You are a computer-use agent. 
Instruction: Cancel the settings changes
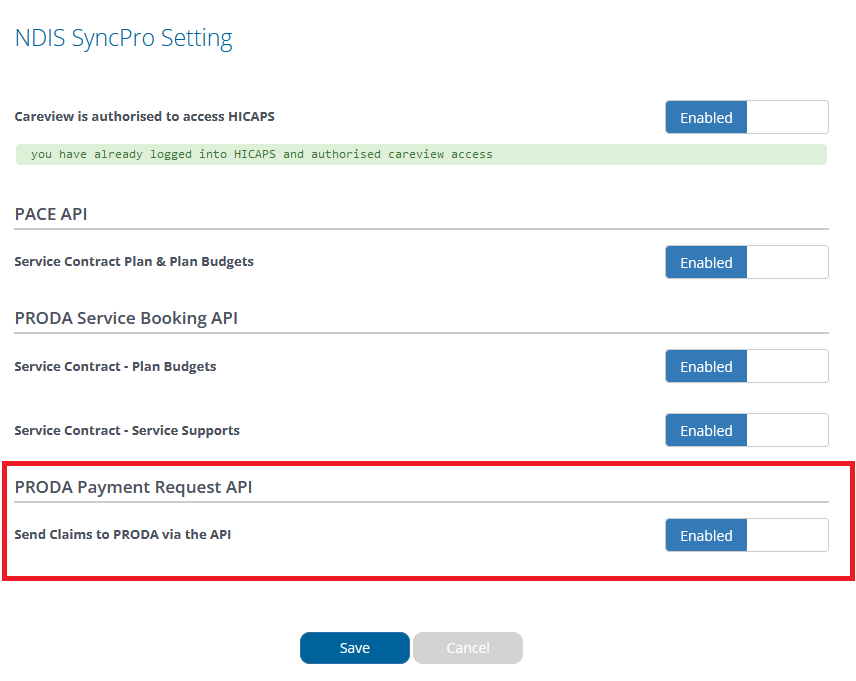tap(468, 648)
